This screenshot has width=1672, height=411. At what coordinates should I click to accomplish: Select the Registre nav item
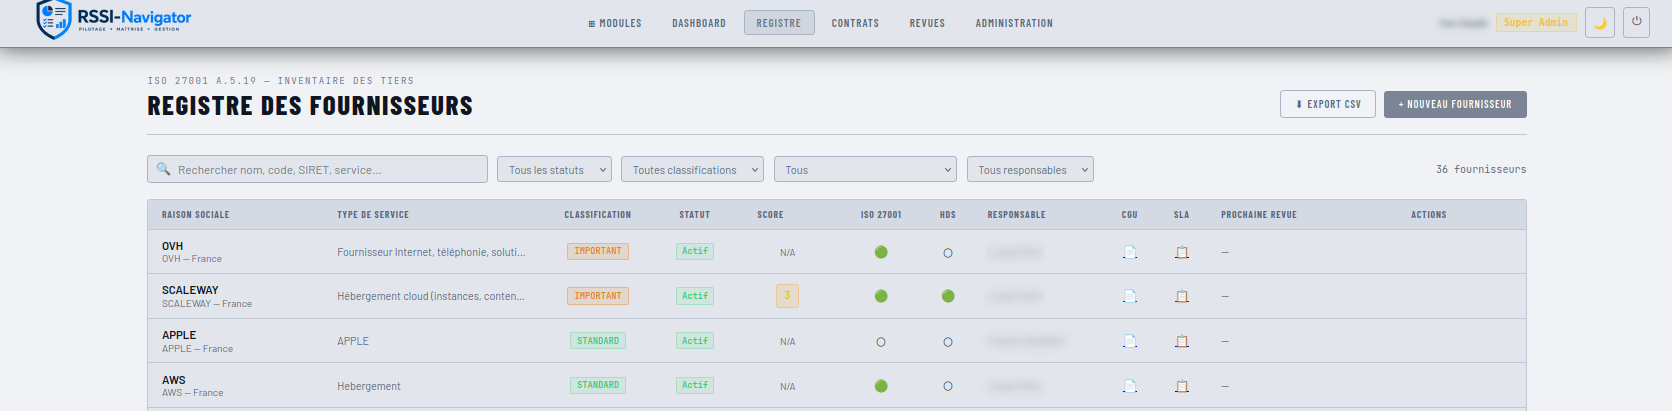[x=779, y=23]
